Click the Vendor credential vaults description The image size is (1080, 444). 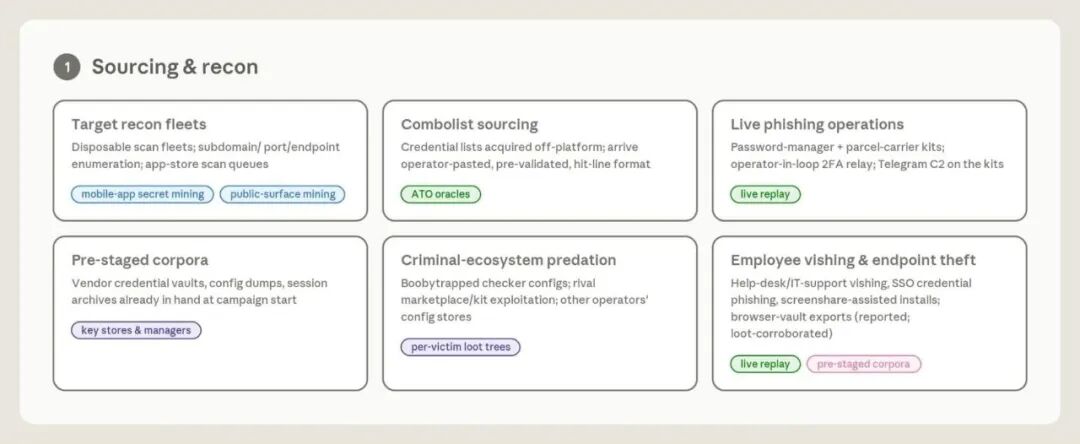(199, 292)
